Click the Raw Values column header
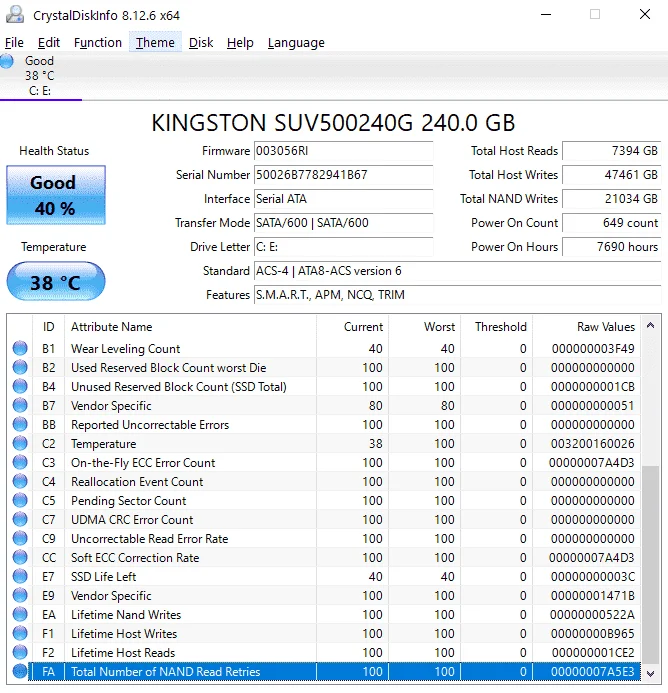668x693 pixels. [587, 327]
